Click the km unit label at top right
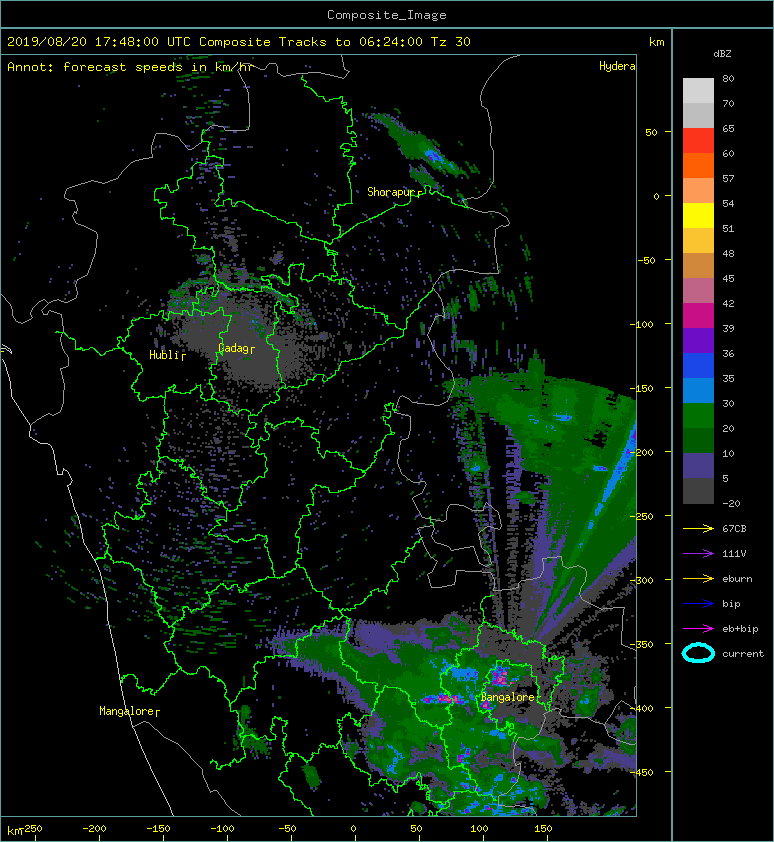This screenshot has height=842, width=774. click(x=657, y=42)
